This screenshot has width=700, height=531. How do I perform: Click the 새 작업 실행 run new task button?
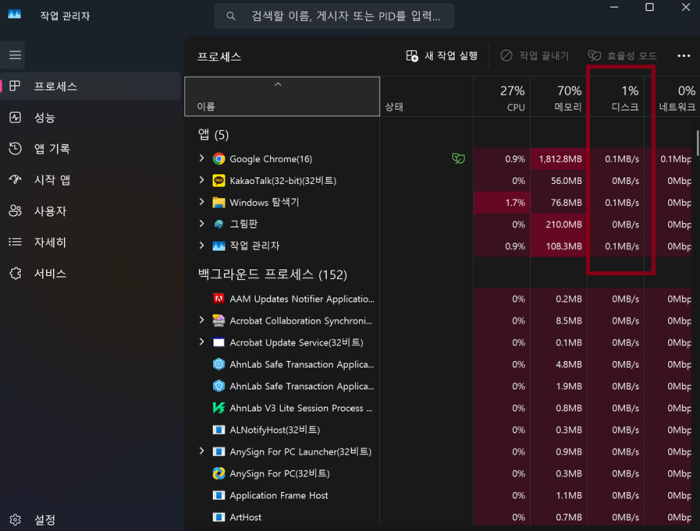click(442, 56)
